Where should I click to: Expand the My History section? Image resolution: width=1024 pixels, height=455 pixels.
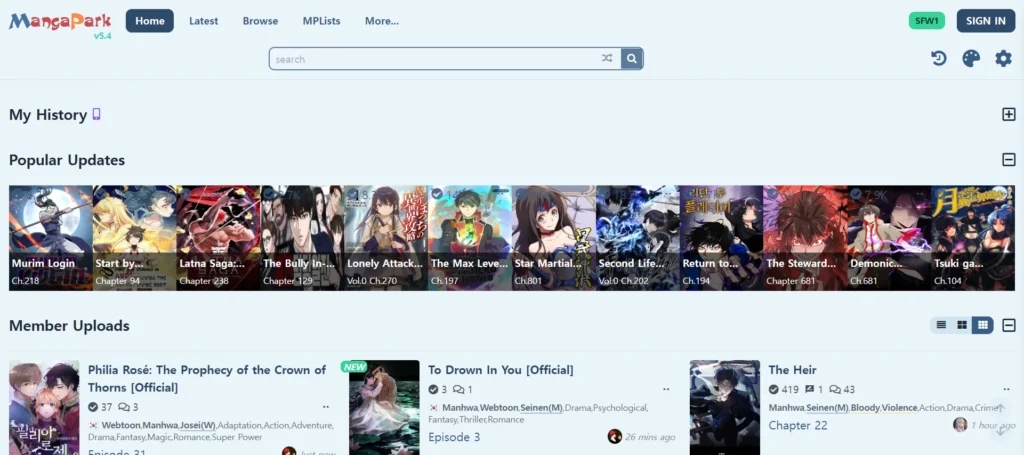tap(1008, 115)
